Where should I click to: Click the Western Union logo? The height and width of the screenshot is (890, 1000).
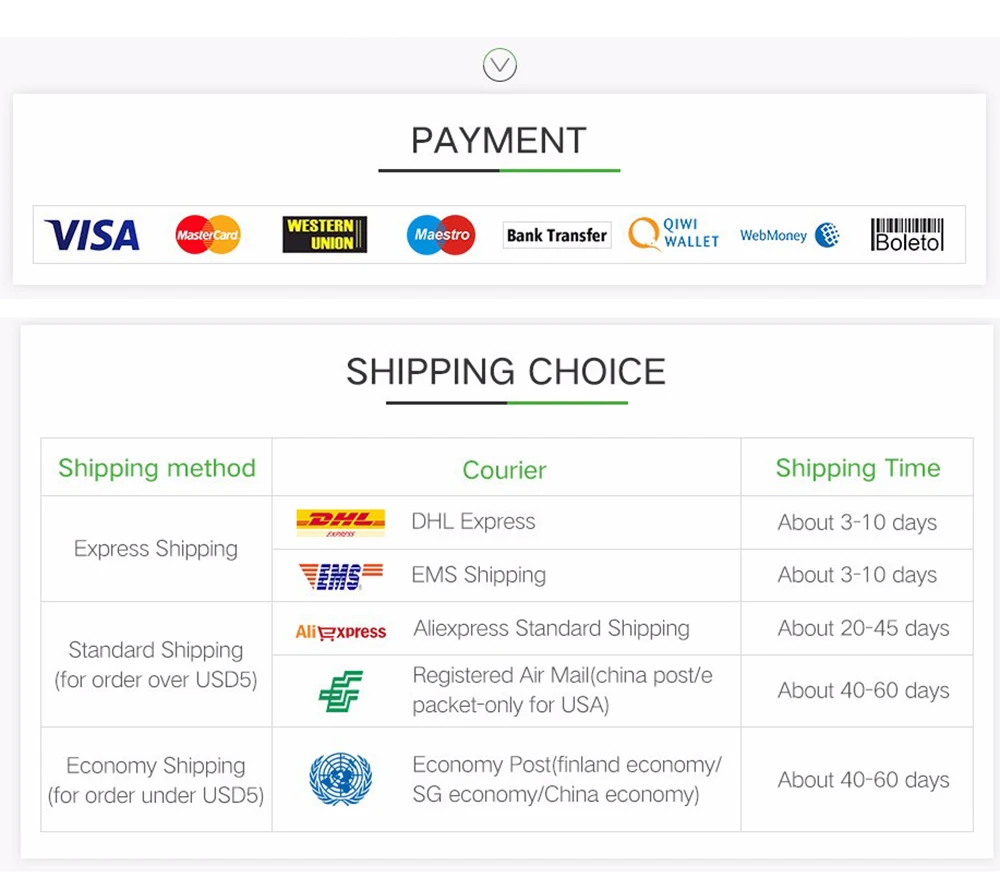tap(325, 234)
